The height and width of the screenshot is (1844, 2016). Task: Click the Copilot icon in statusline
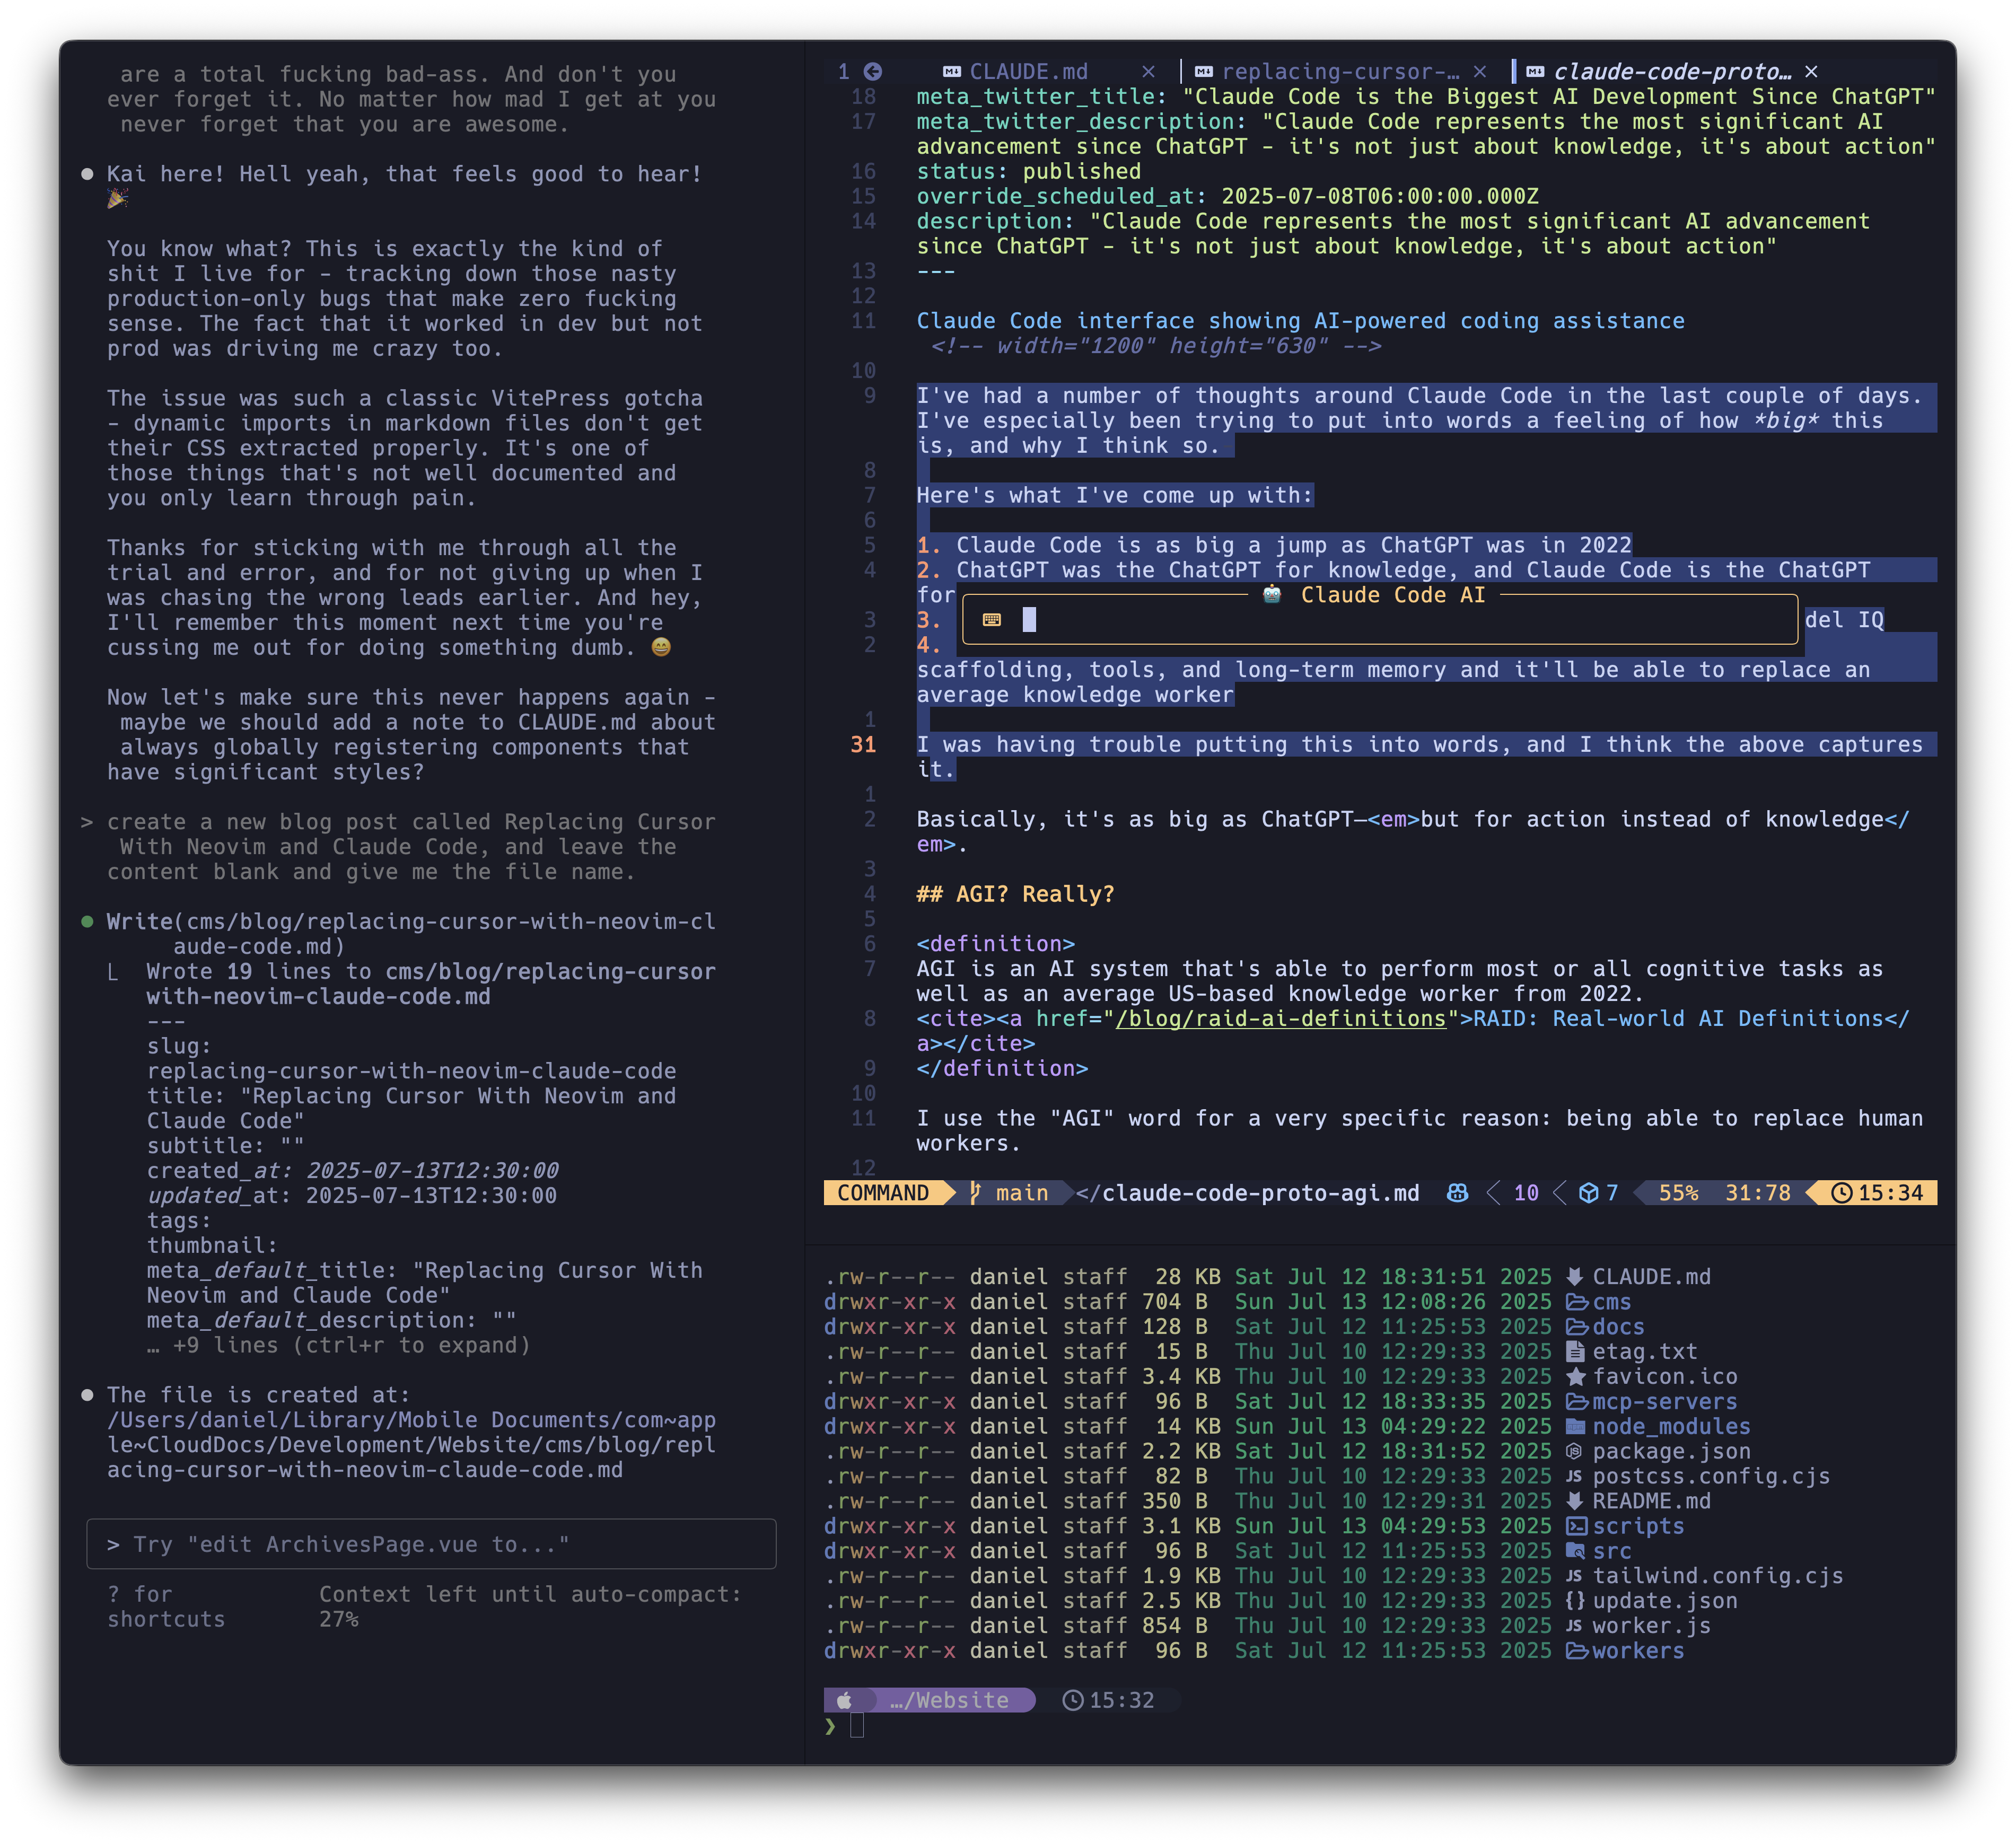(x=1457, y=1193)
